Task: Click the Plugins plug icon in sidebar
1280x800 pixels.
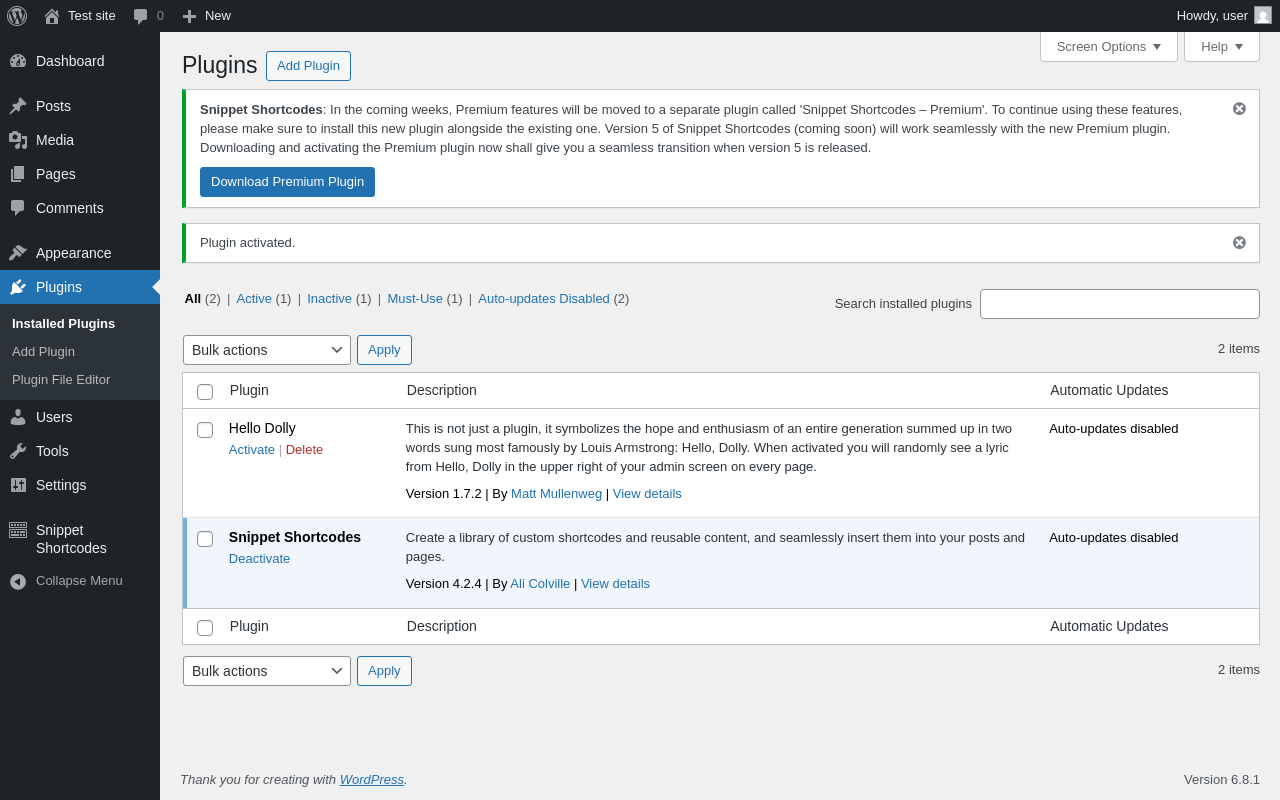Action: (x=18, y=287)
